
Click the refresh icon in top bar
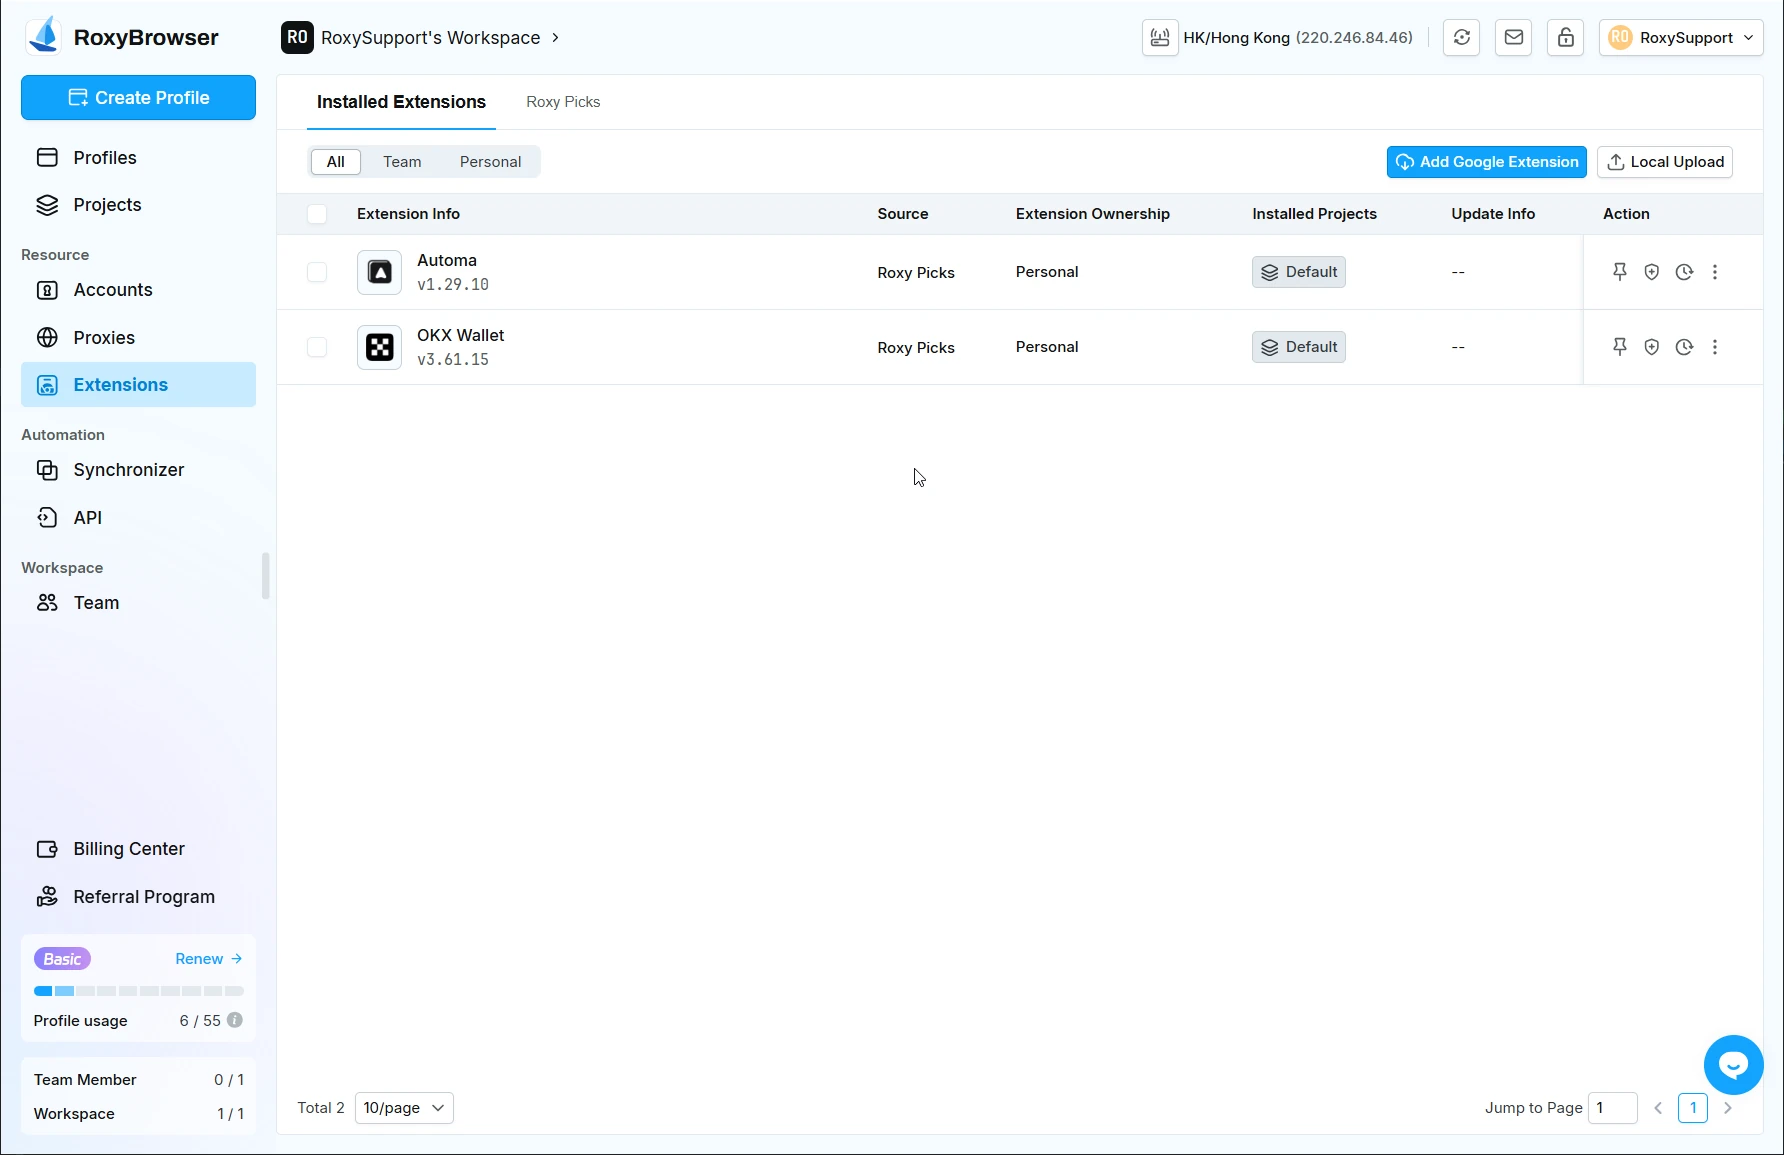tap(1461, 38)
